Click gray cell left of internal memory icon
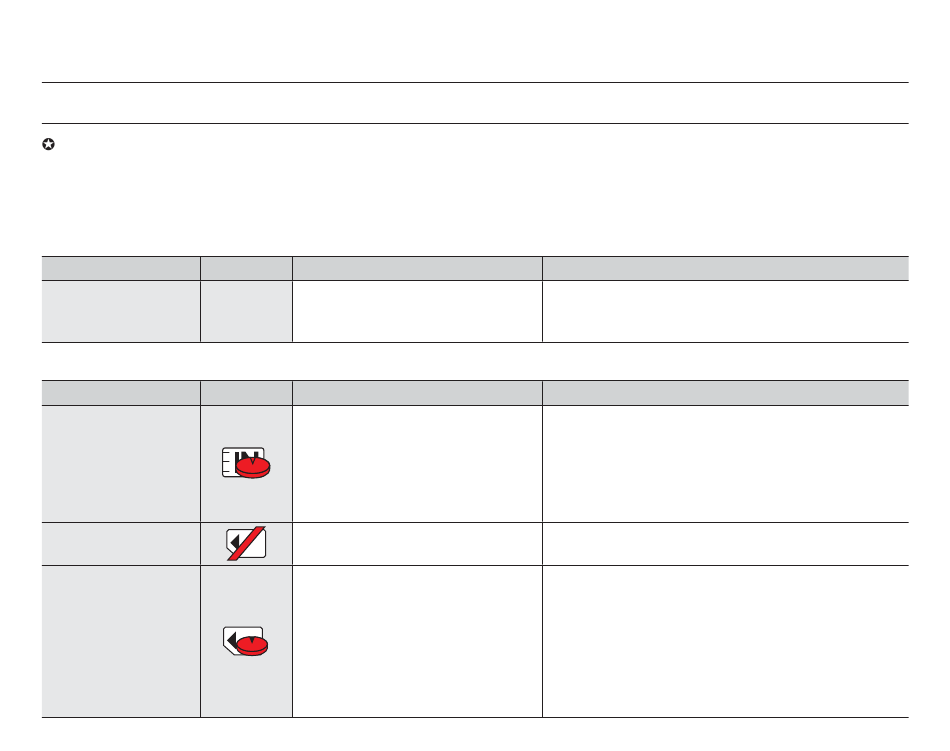Screen dimensions: 950x751 click(121, 464)
